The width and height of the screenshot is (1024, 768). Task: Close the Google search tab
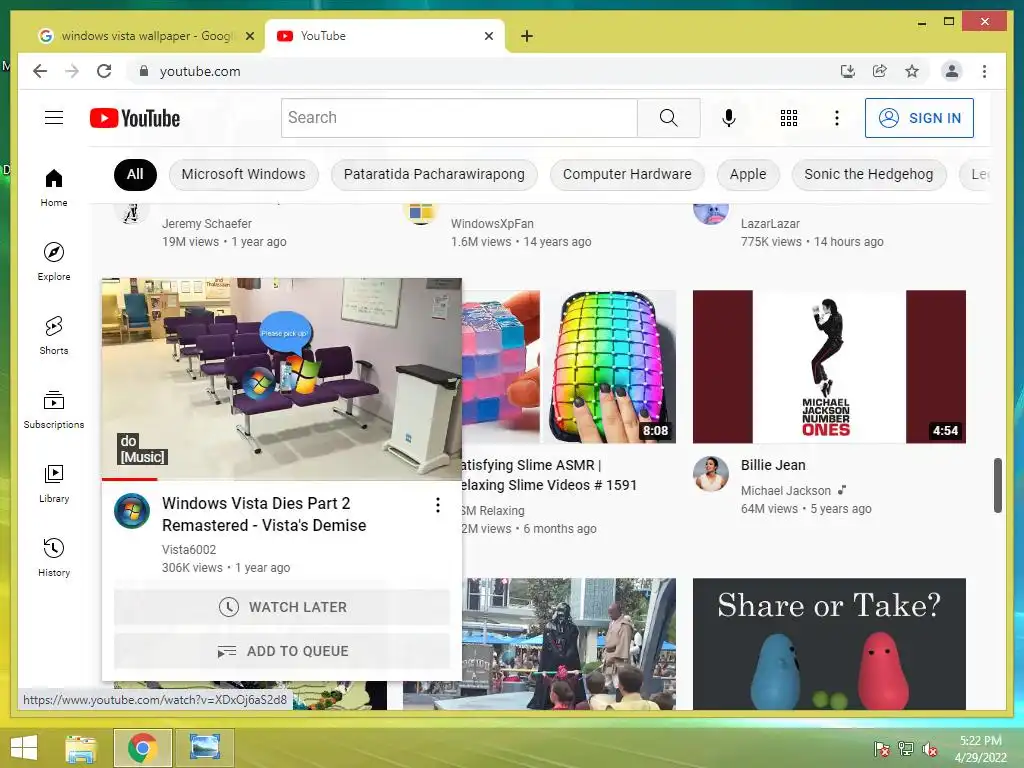pos(249,36)
